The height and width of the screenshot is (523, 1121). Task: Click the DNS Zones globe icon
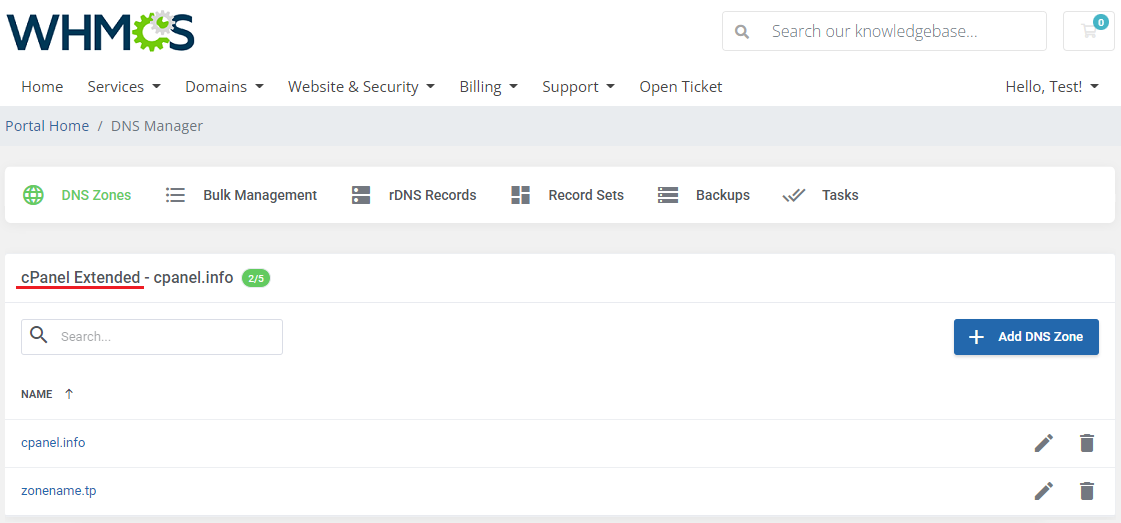point(34,195)
